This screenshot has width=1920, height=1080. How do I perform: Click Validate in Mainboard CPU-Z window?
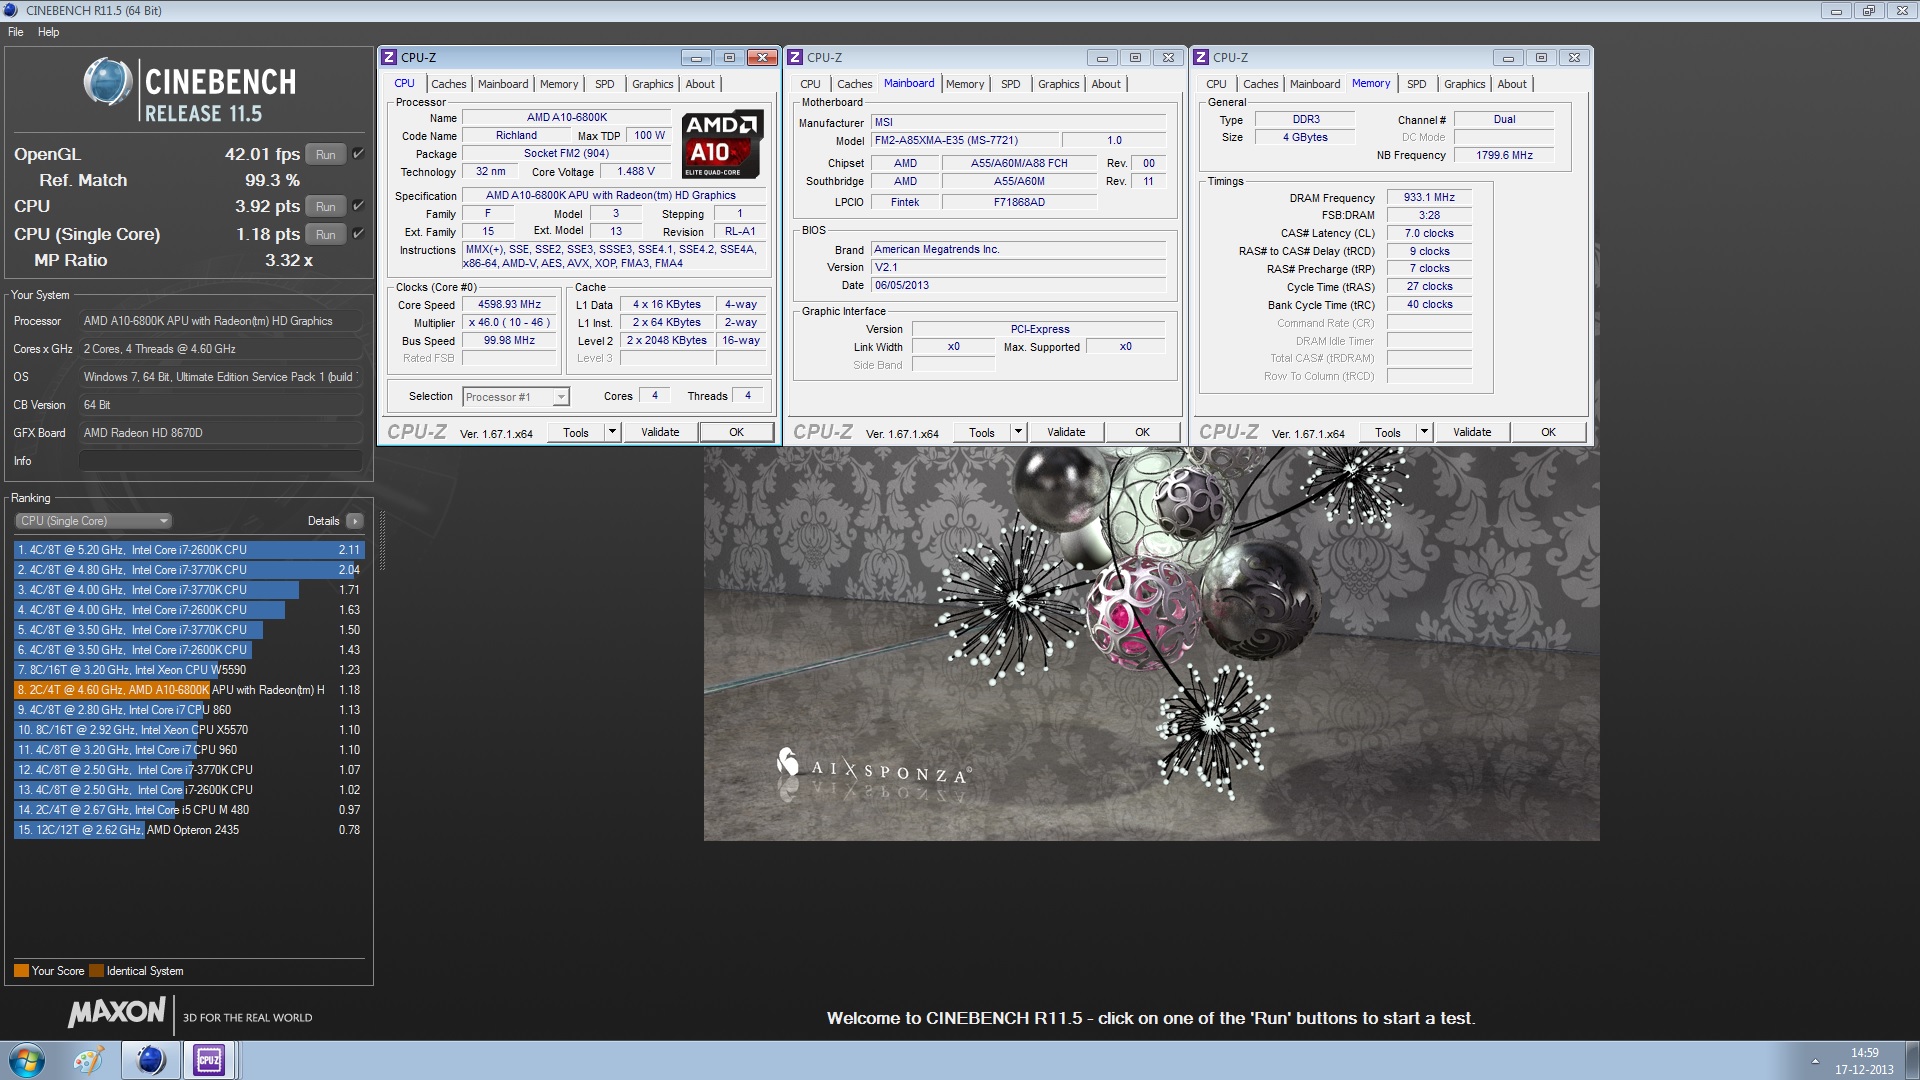tap(1066, 432)
